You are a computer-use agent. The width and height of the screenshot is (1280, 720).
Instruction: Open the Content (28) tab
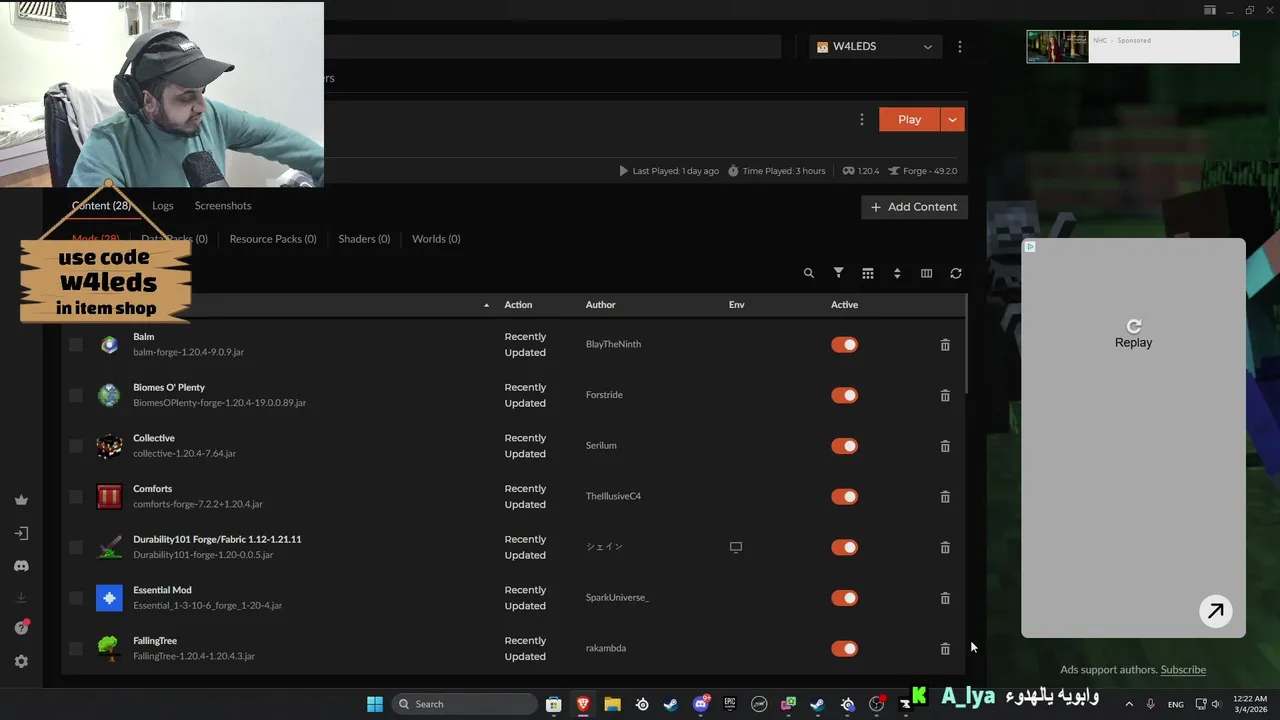(101, 206)
